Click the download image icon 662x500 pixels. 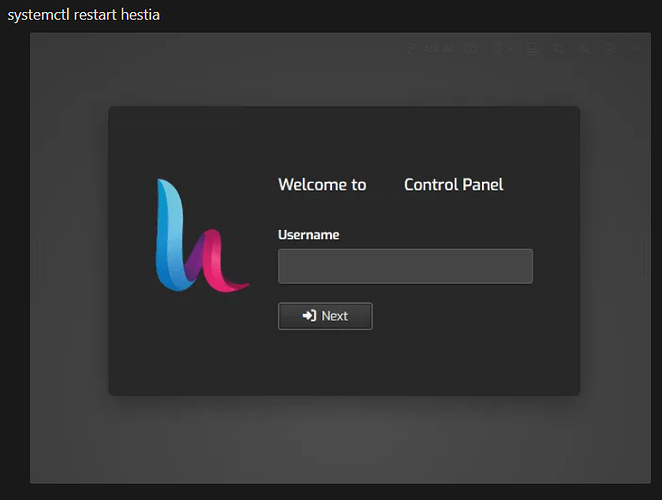(x=610, y=49)
